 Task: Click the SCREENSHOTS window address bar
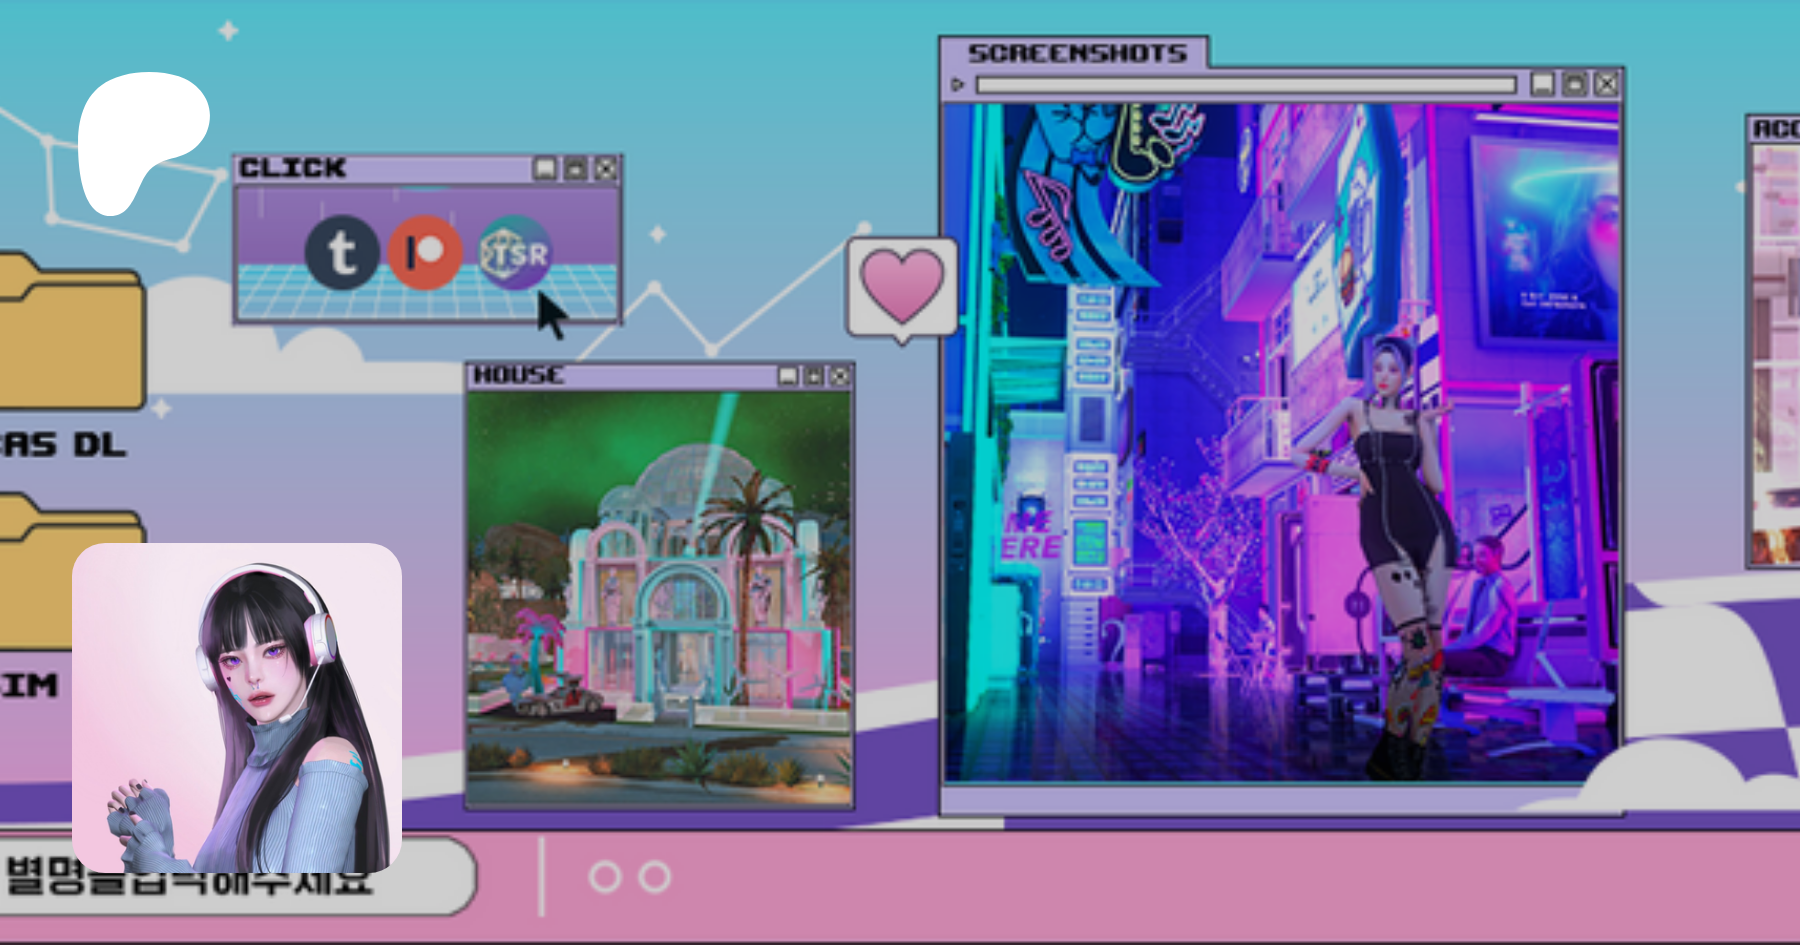point(1245,85)
